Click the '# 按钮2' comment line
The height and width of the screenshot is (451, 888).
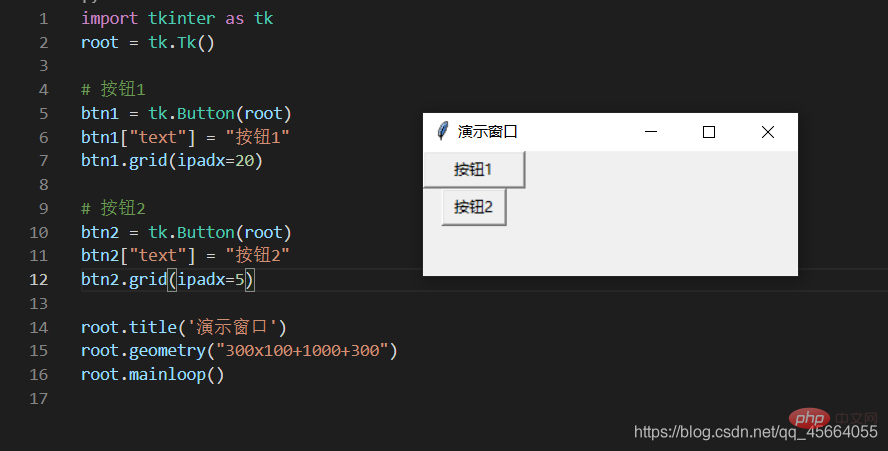pos(113,208)
